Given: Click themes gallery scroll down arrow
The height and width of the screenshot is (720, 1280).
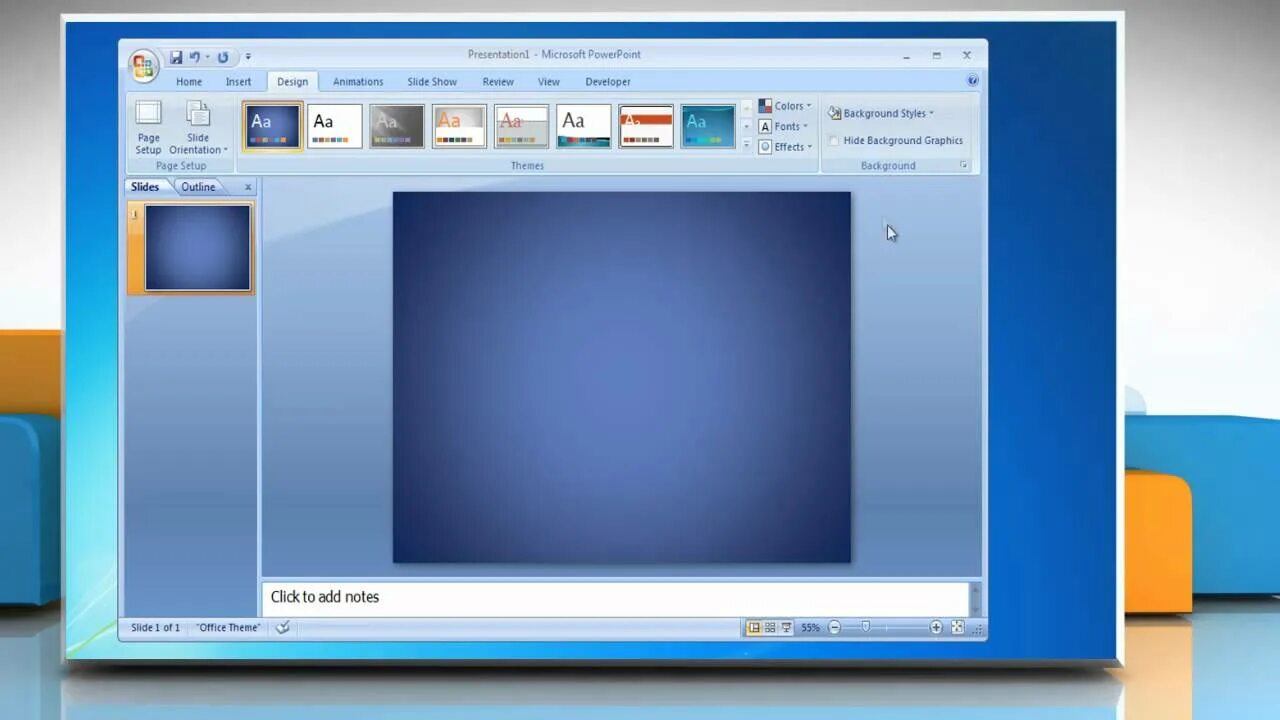Looking at the screenshot, I should pos(746,126).
